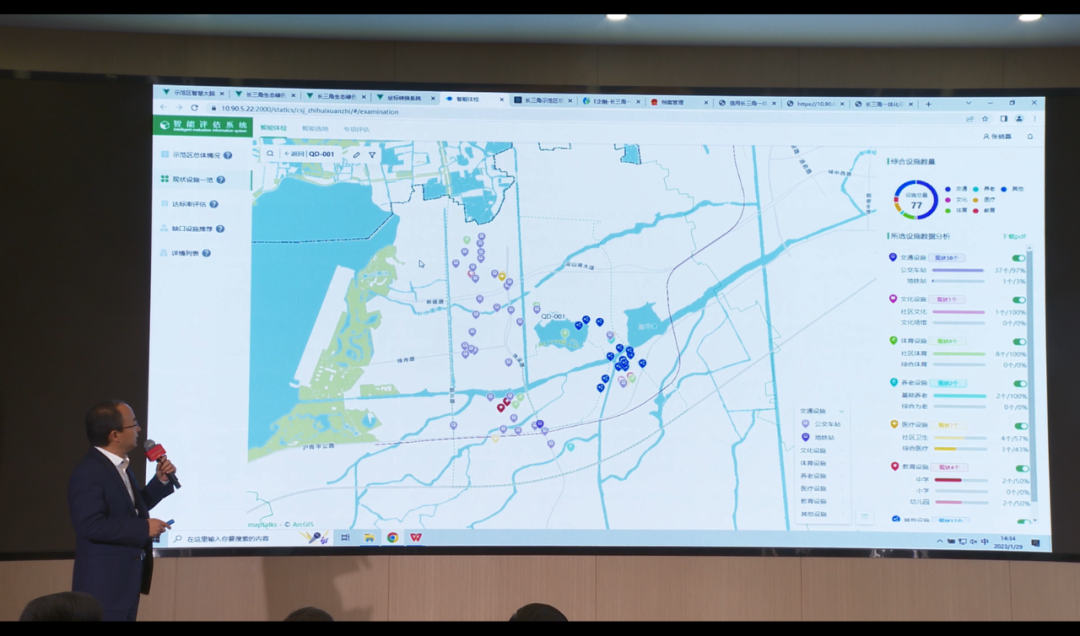This screenshot has width=1080, height=636.
Task: Click the back arrow beside QD-001
Action: 287,154
